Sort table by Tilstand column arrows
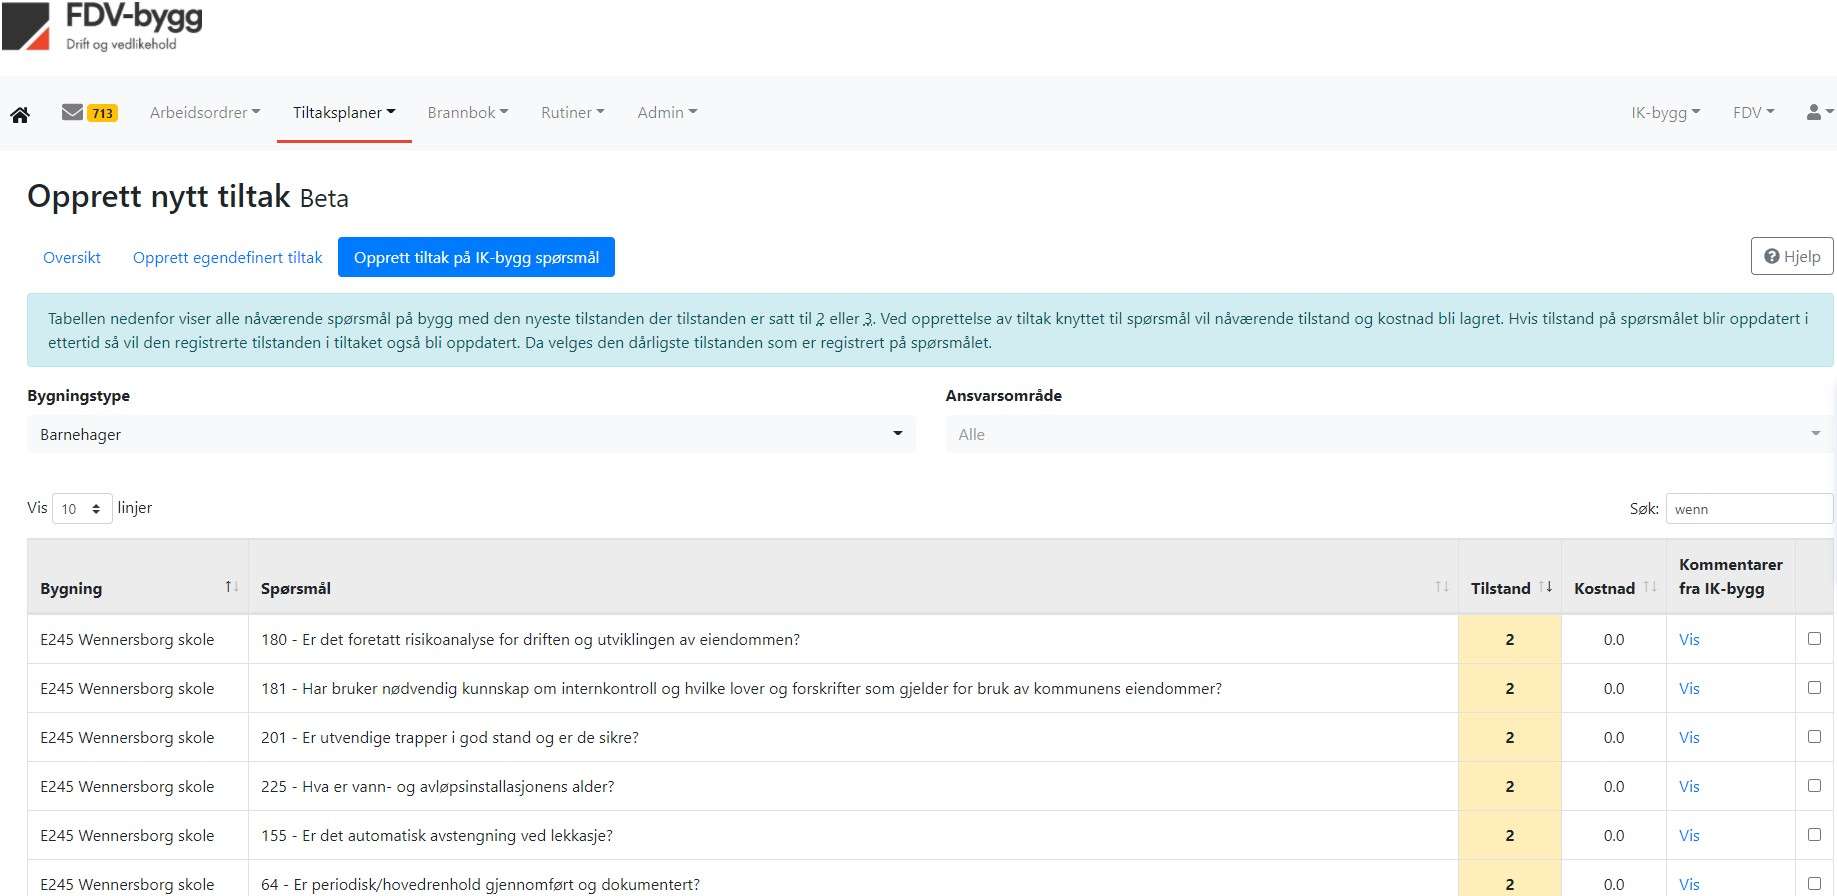Screen dimensions: 1837x896 click(x=1546, y=587)
